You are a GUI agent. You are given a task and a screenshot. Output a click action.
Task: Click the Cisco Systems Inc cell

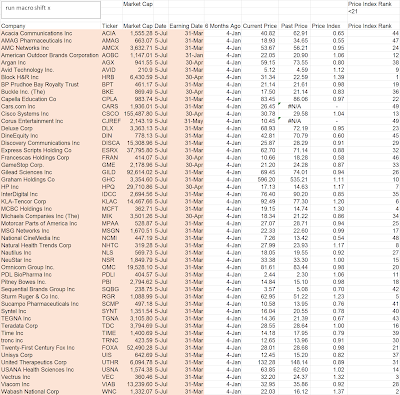(x=51, y=114)
